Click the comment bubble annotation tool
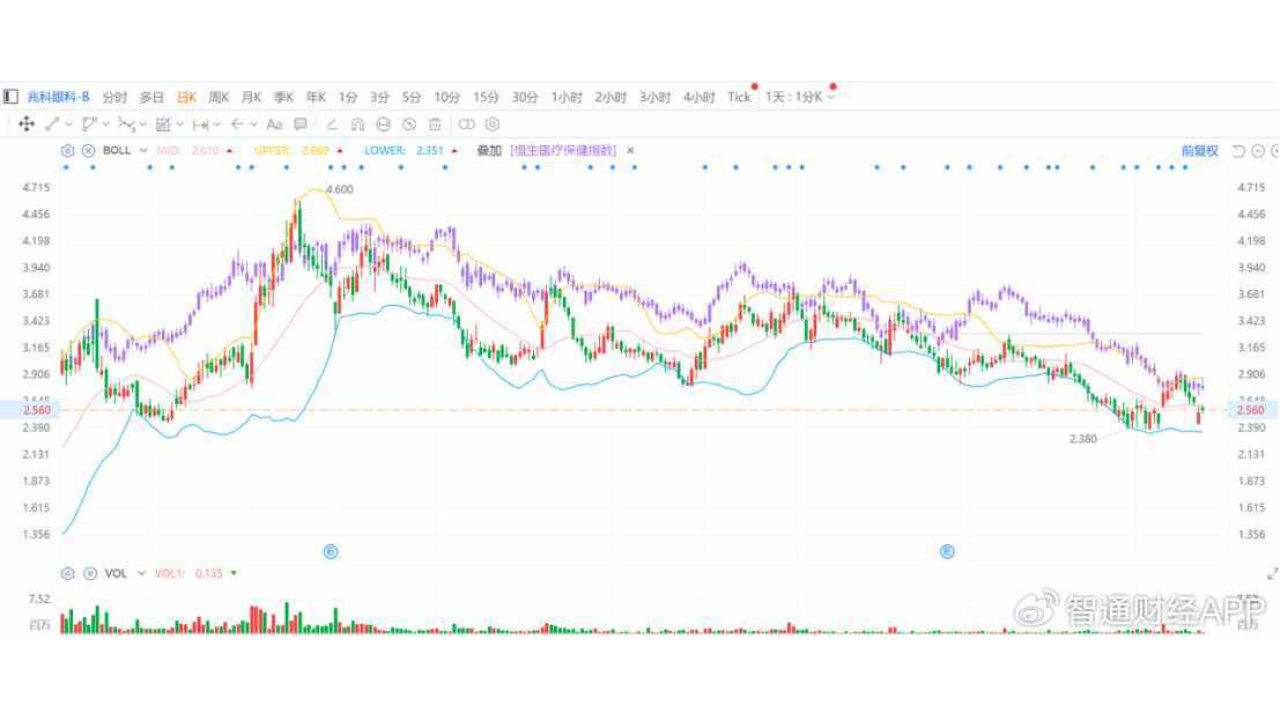Viewport: 1280px width, 719px height. pyautogui.click(x=300, y=124)
